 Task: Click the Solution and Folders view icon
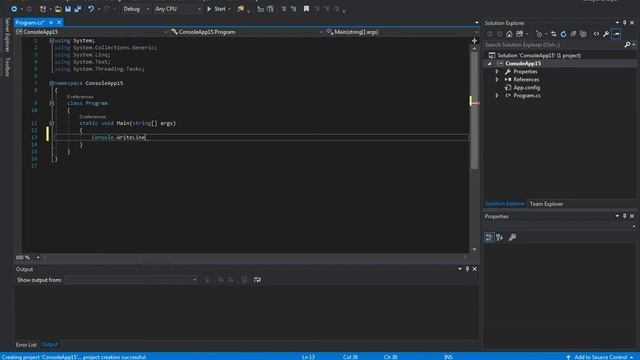(x=520, y=34)
